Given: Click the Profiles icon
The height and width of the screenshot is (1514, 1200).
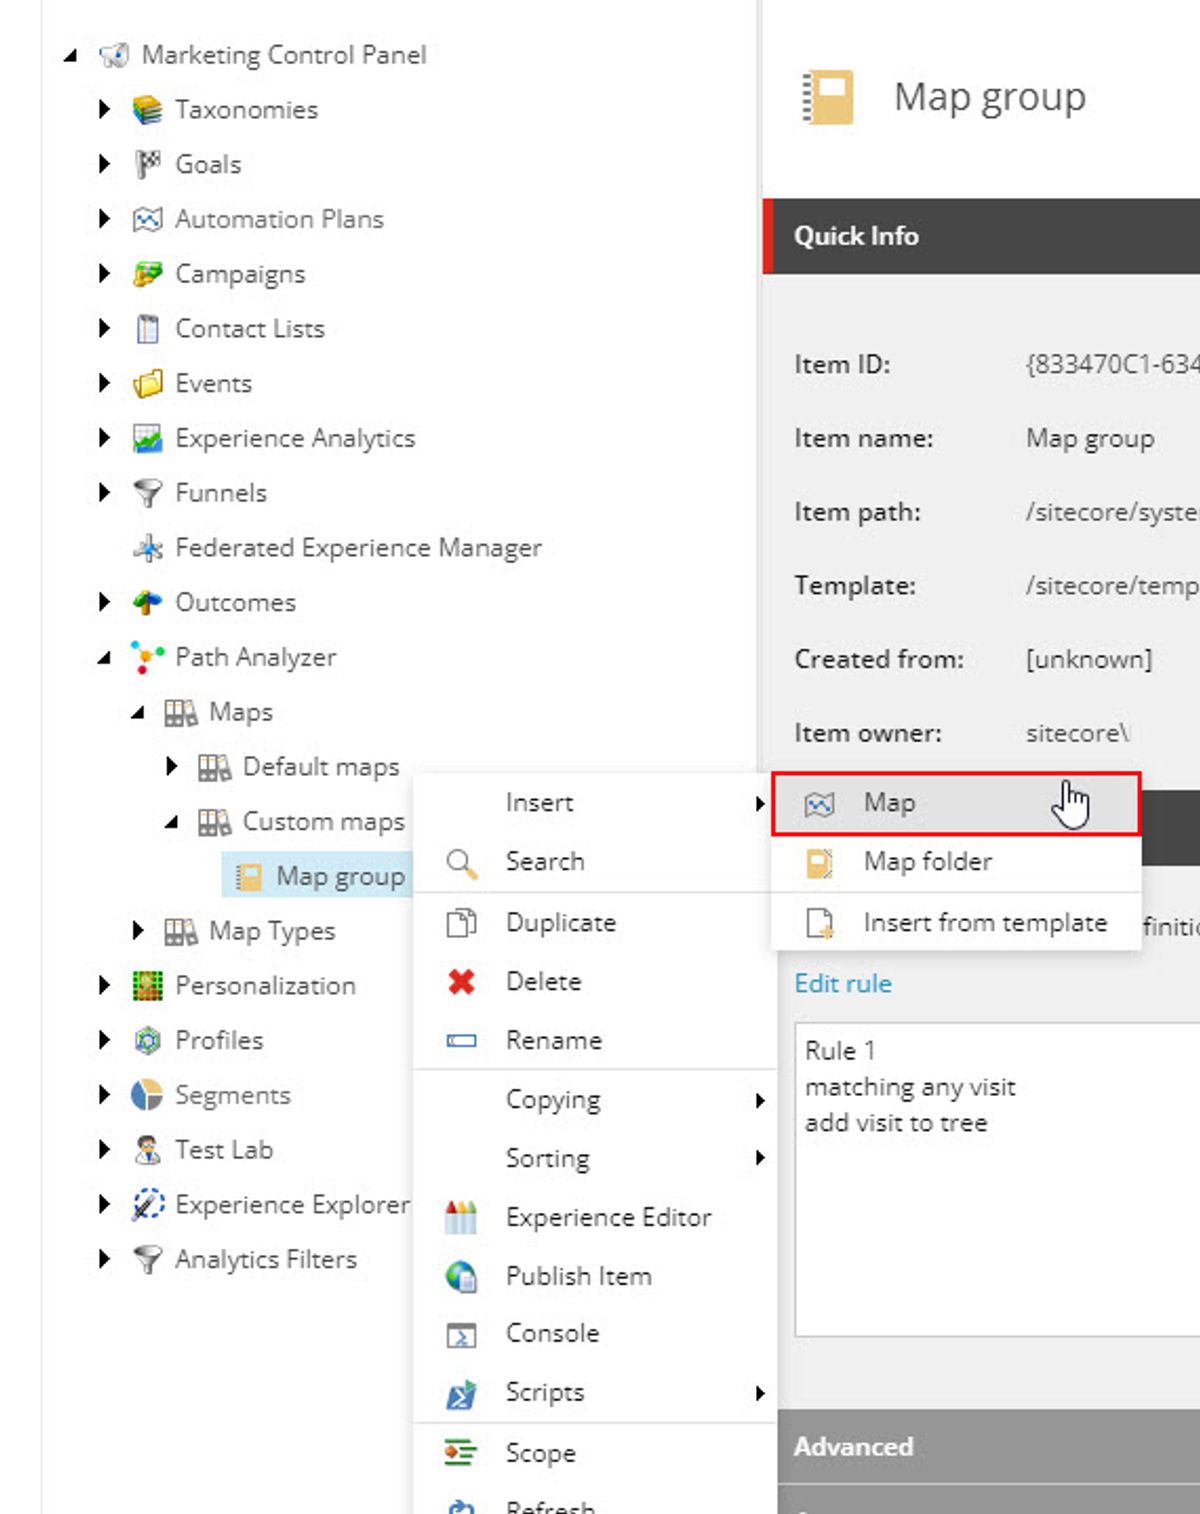Looking at the screenshot, I should click(x=147, y=1041).
